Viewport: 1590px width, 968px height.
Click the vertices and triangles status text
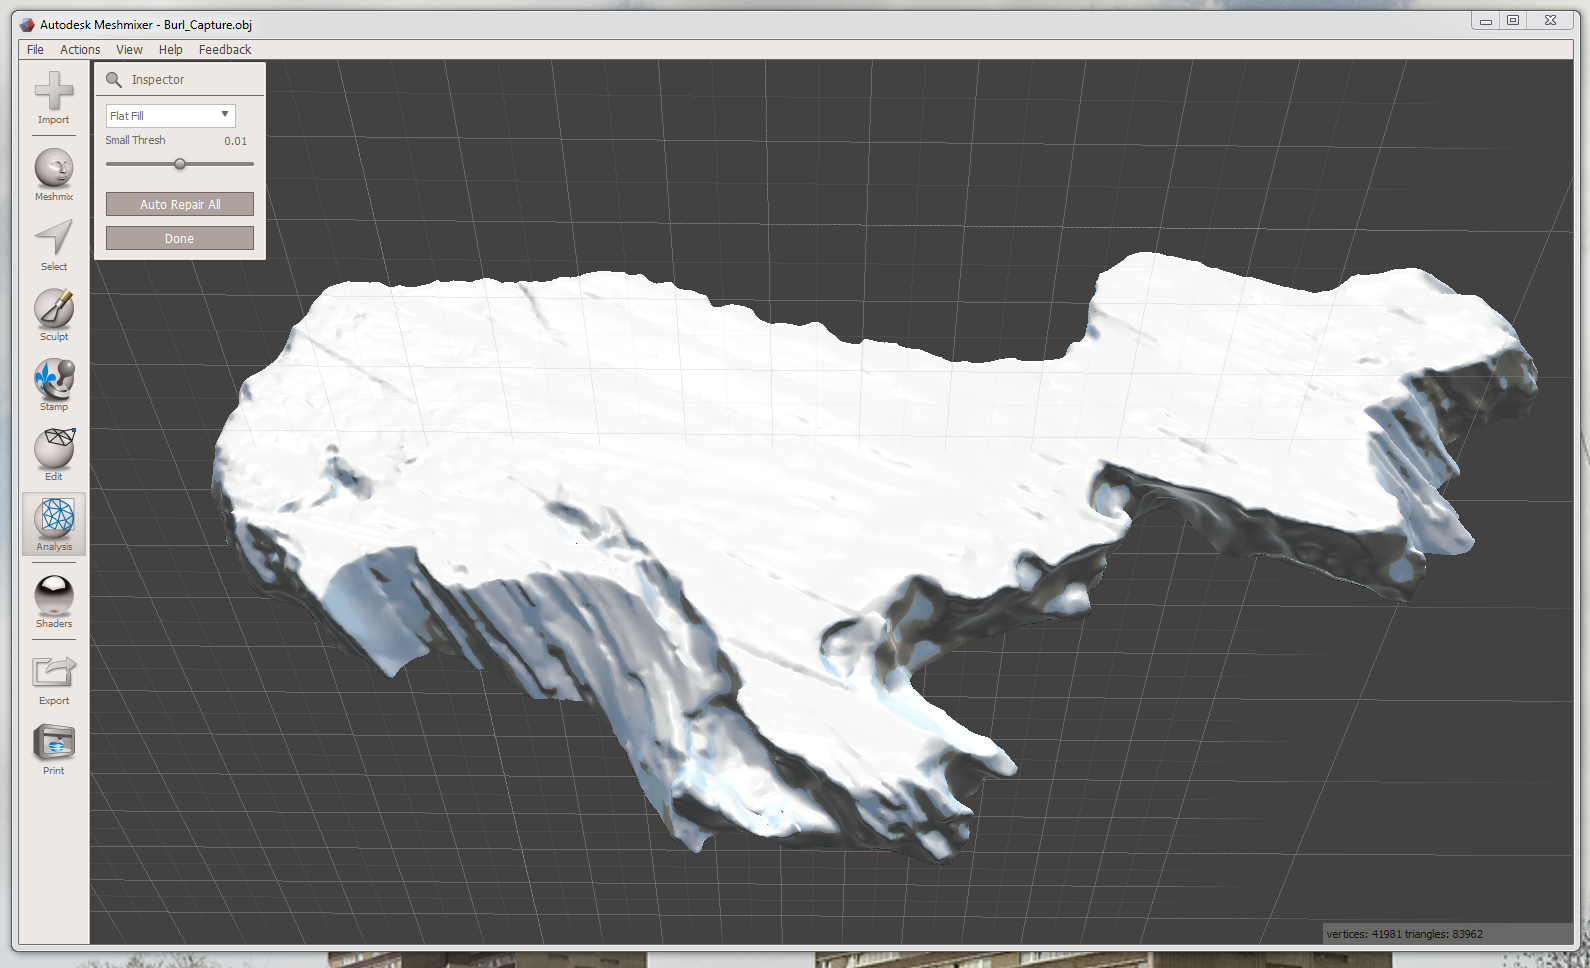coord(1404,934)
